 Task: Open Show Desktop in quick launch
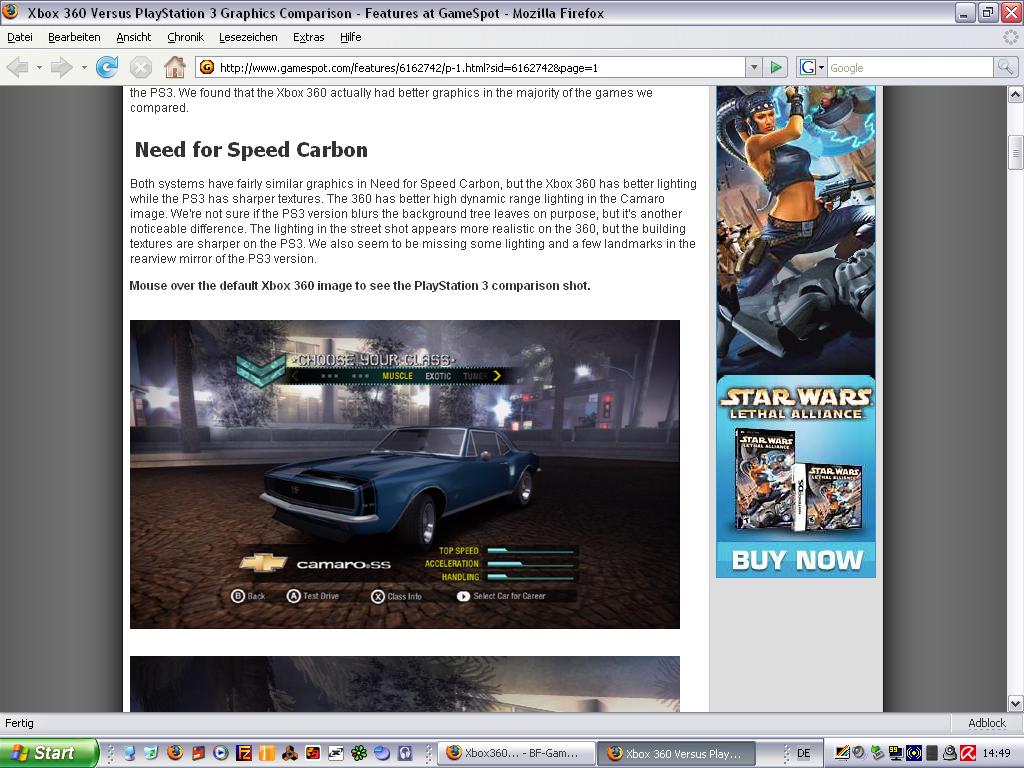tap(129, 753)
